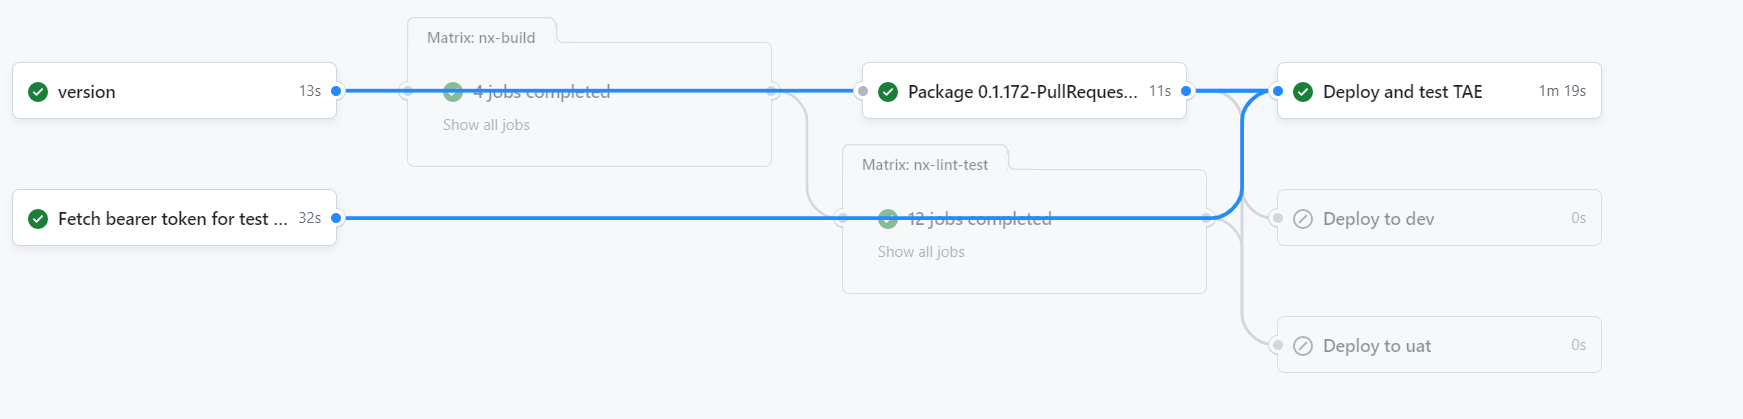1743x419 pixels.
Task: Click 12 jobs completed text
Action: point(980,219)
